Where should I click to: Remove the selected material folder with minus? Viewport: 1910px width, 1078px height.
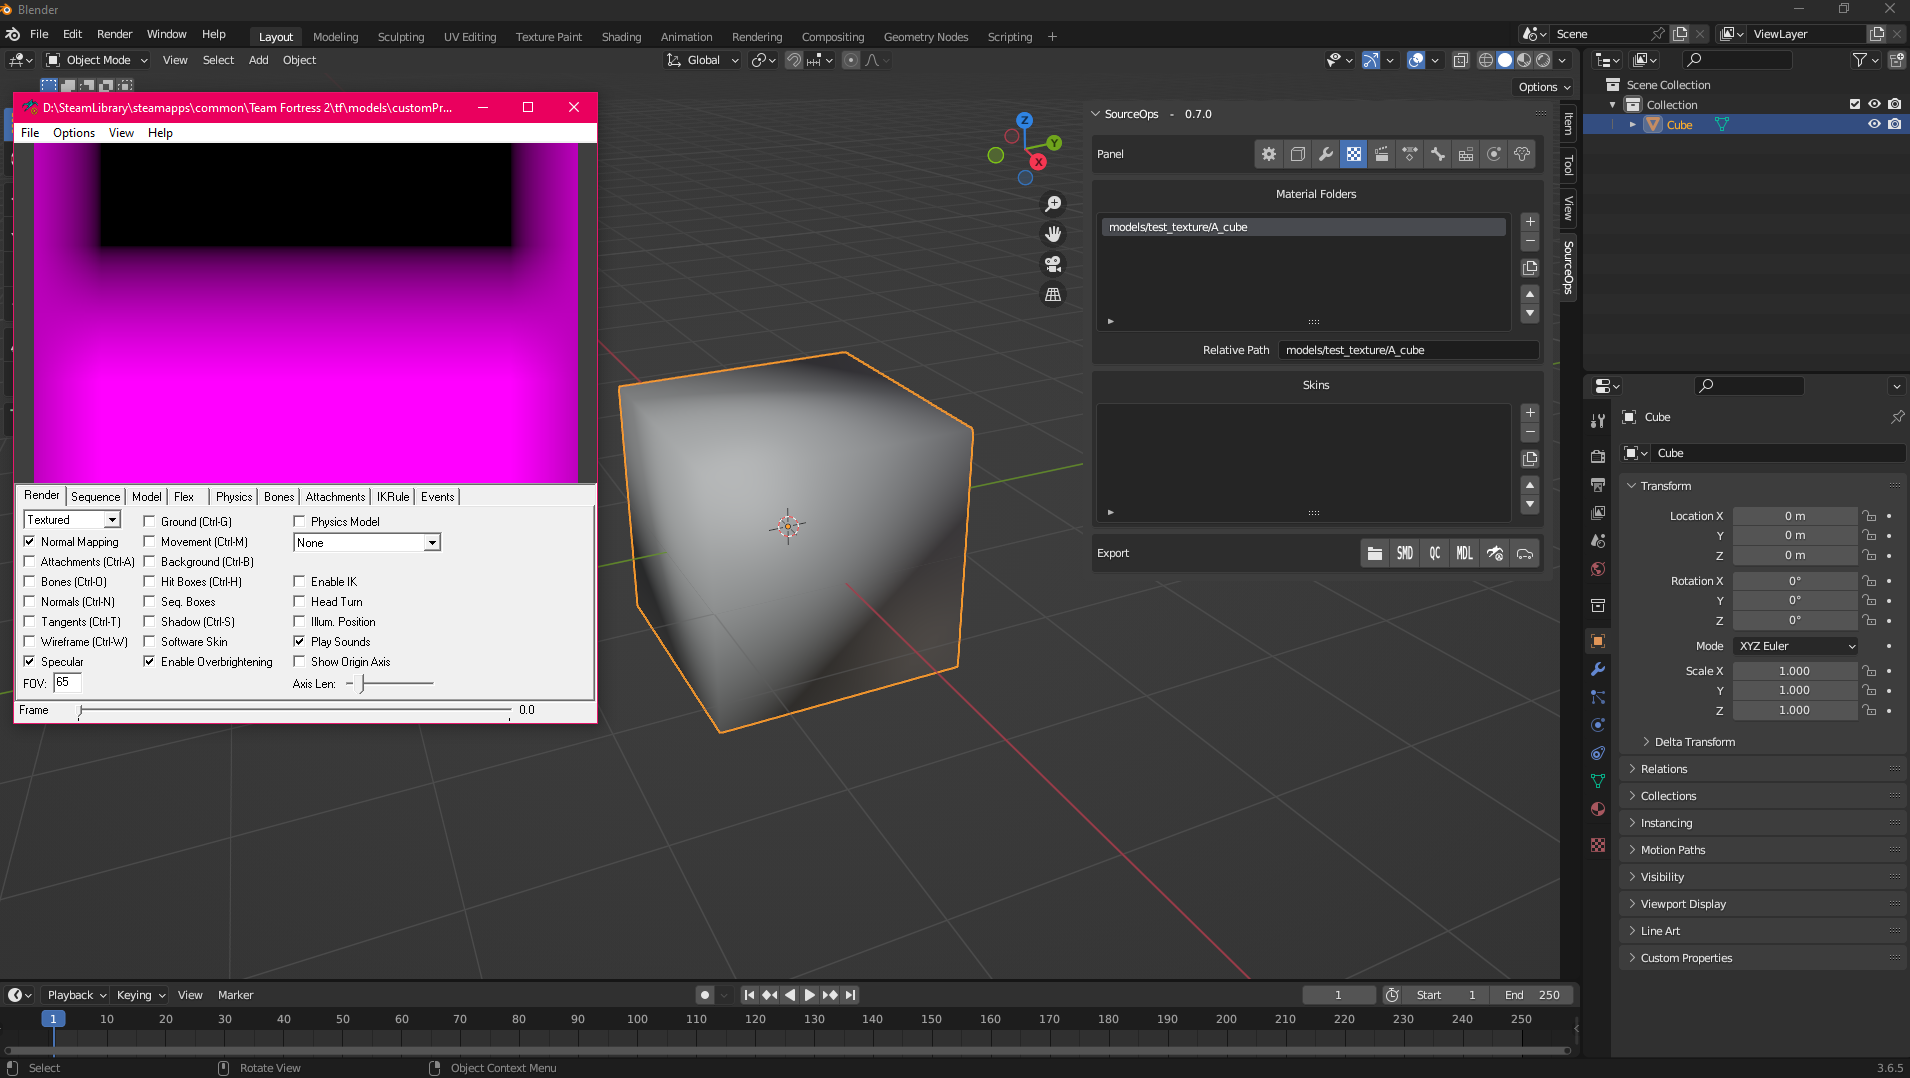1530,241
